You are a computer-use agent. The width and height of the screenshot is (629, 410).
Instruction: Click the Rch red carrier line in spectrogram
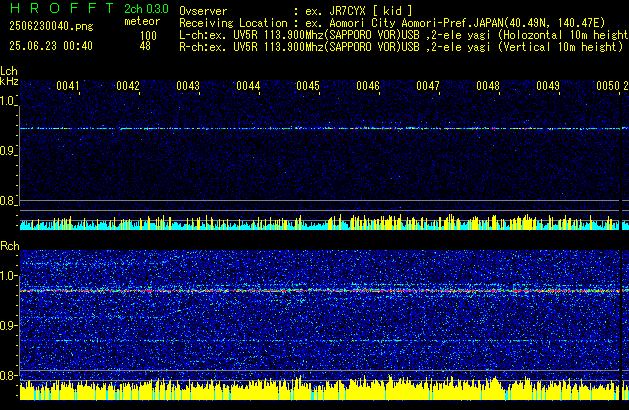[319, 290]
